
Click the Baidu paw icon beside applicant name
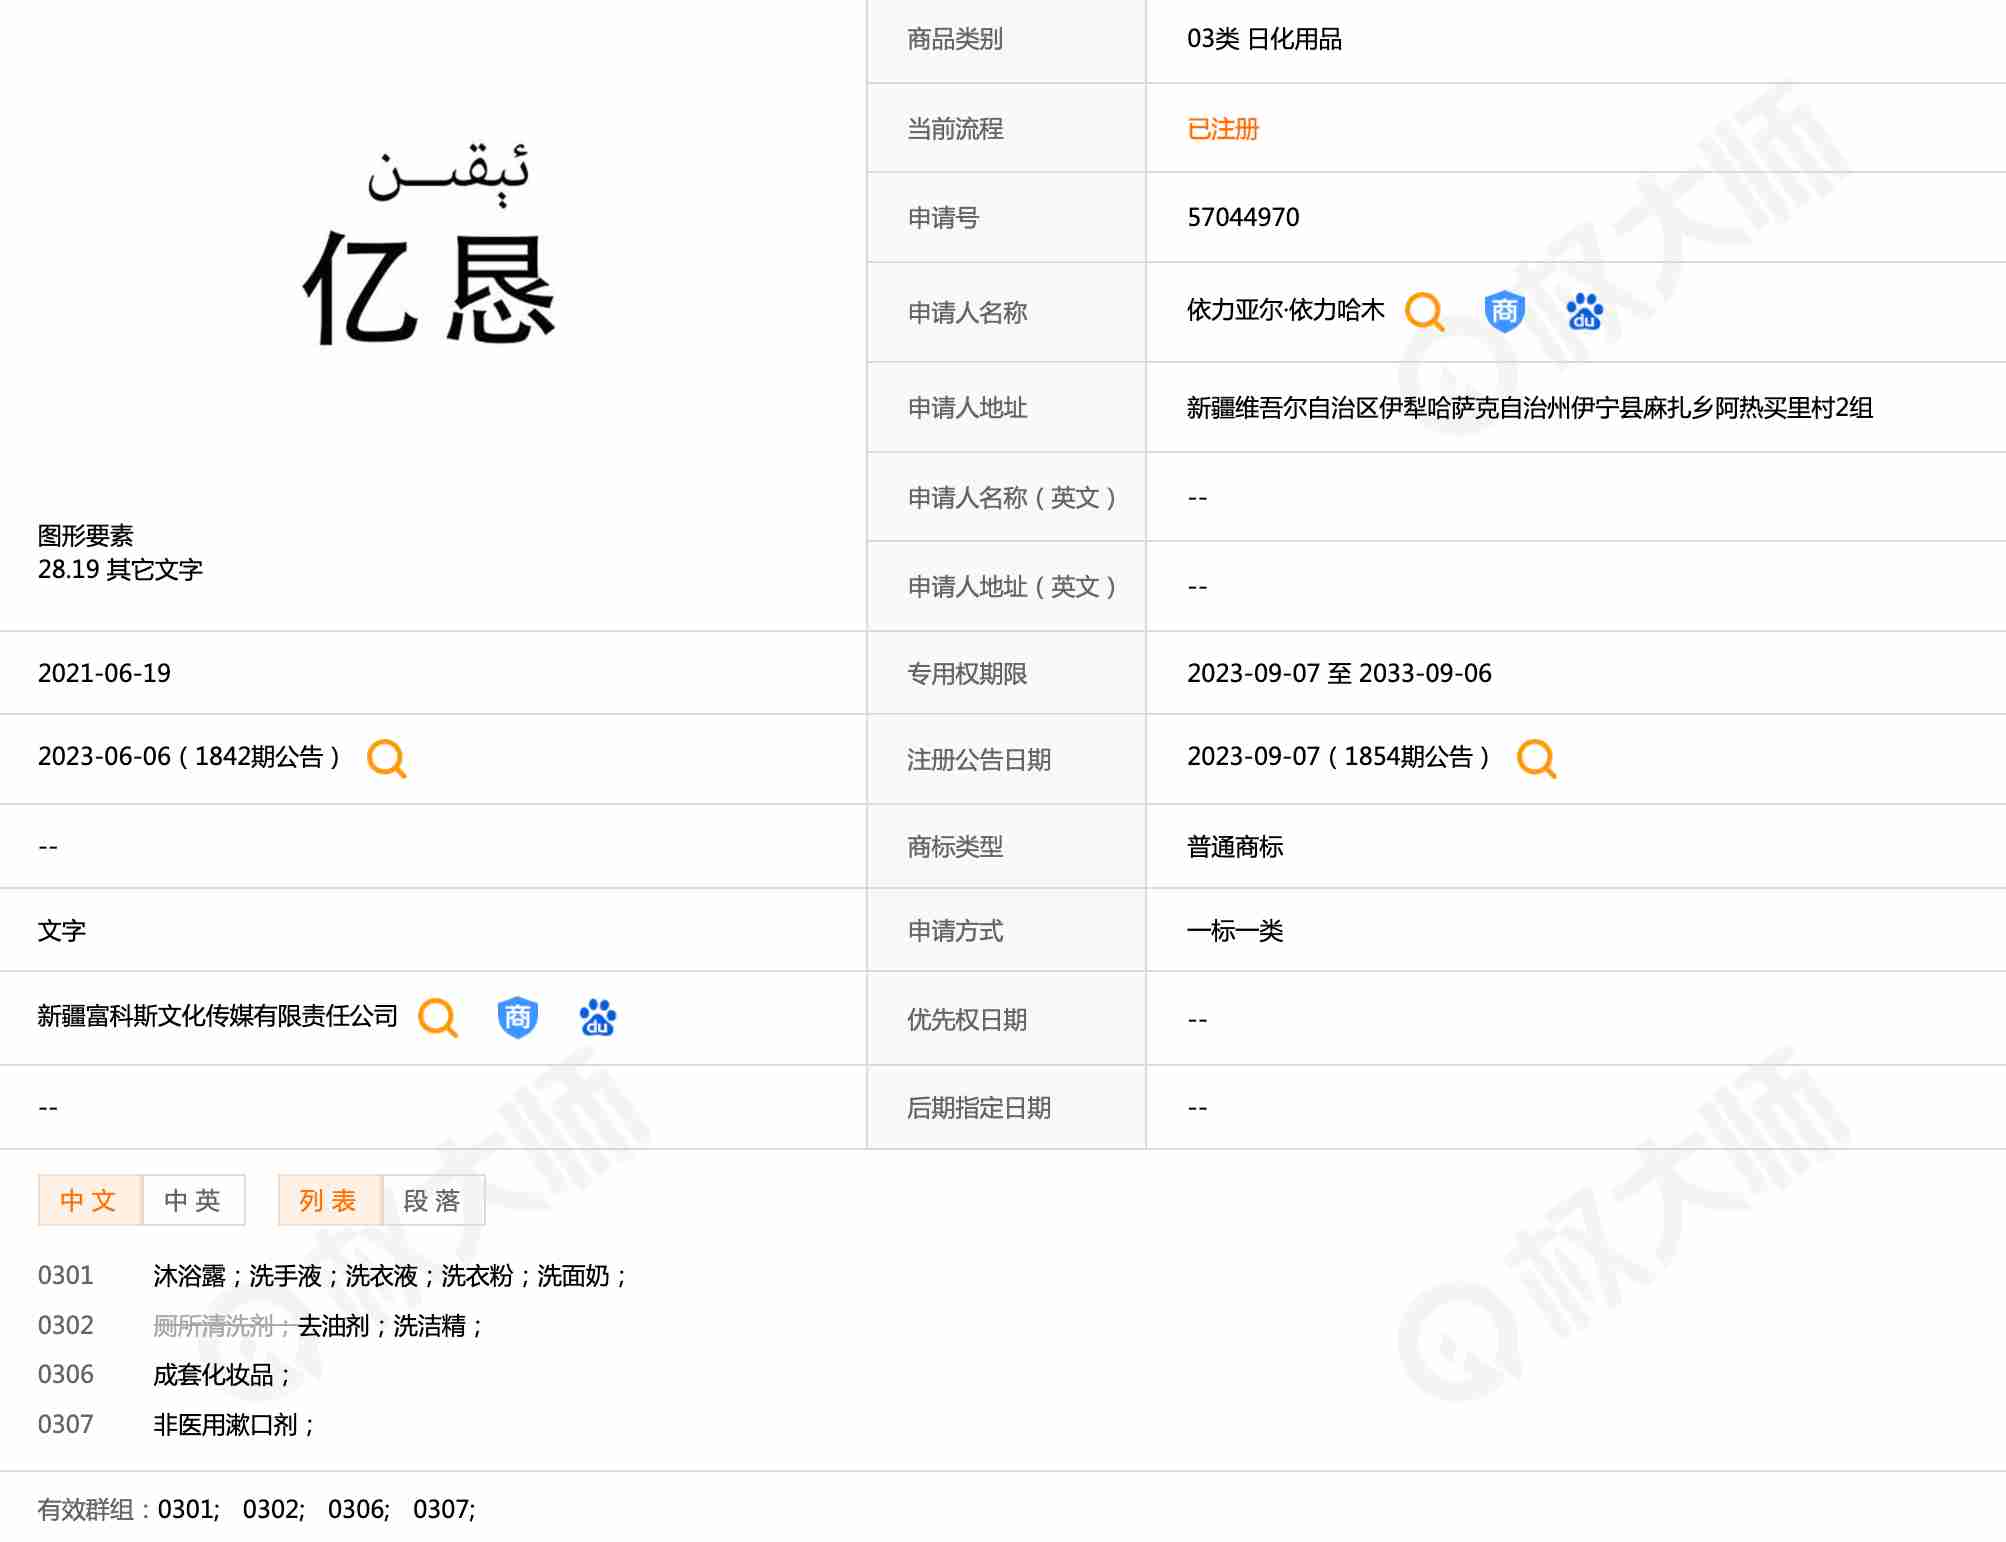[1584, 312]
